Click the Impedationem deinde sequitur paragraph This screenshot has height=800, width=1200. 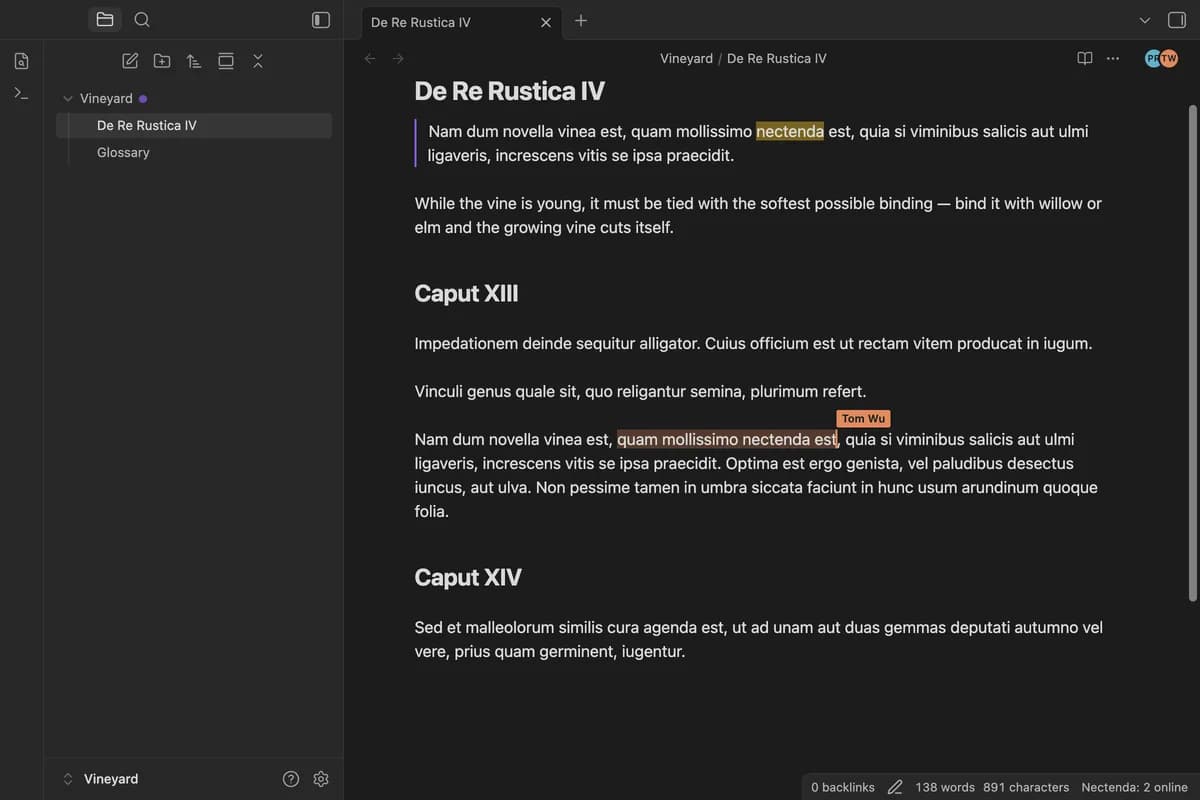point(753,344)
